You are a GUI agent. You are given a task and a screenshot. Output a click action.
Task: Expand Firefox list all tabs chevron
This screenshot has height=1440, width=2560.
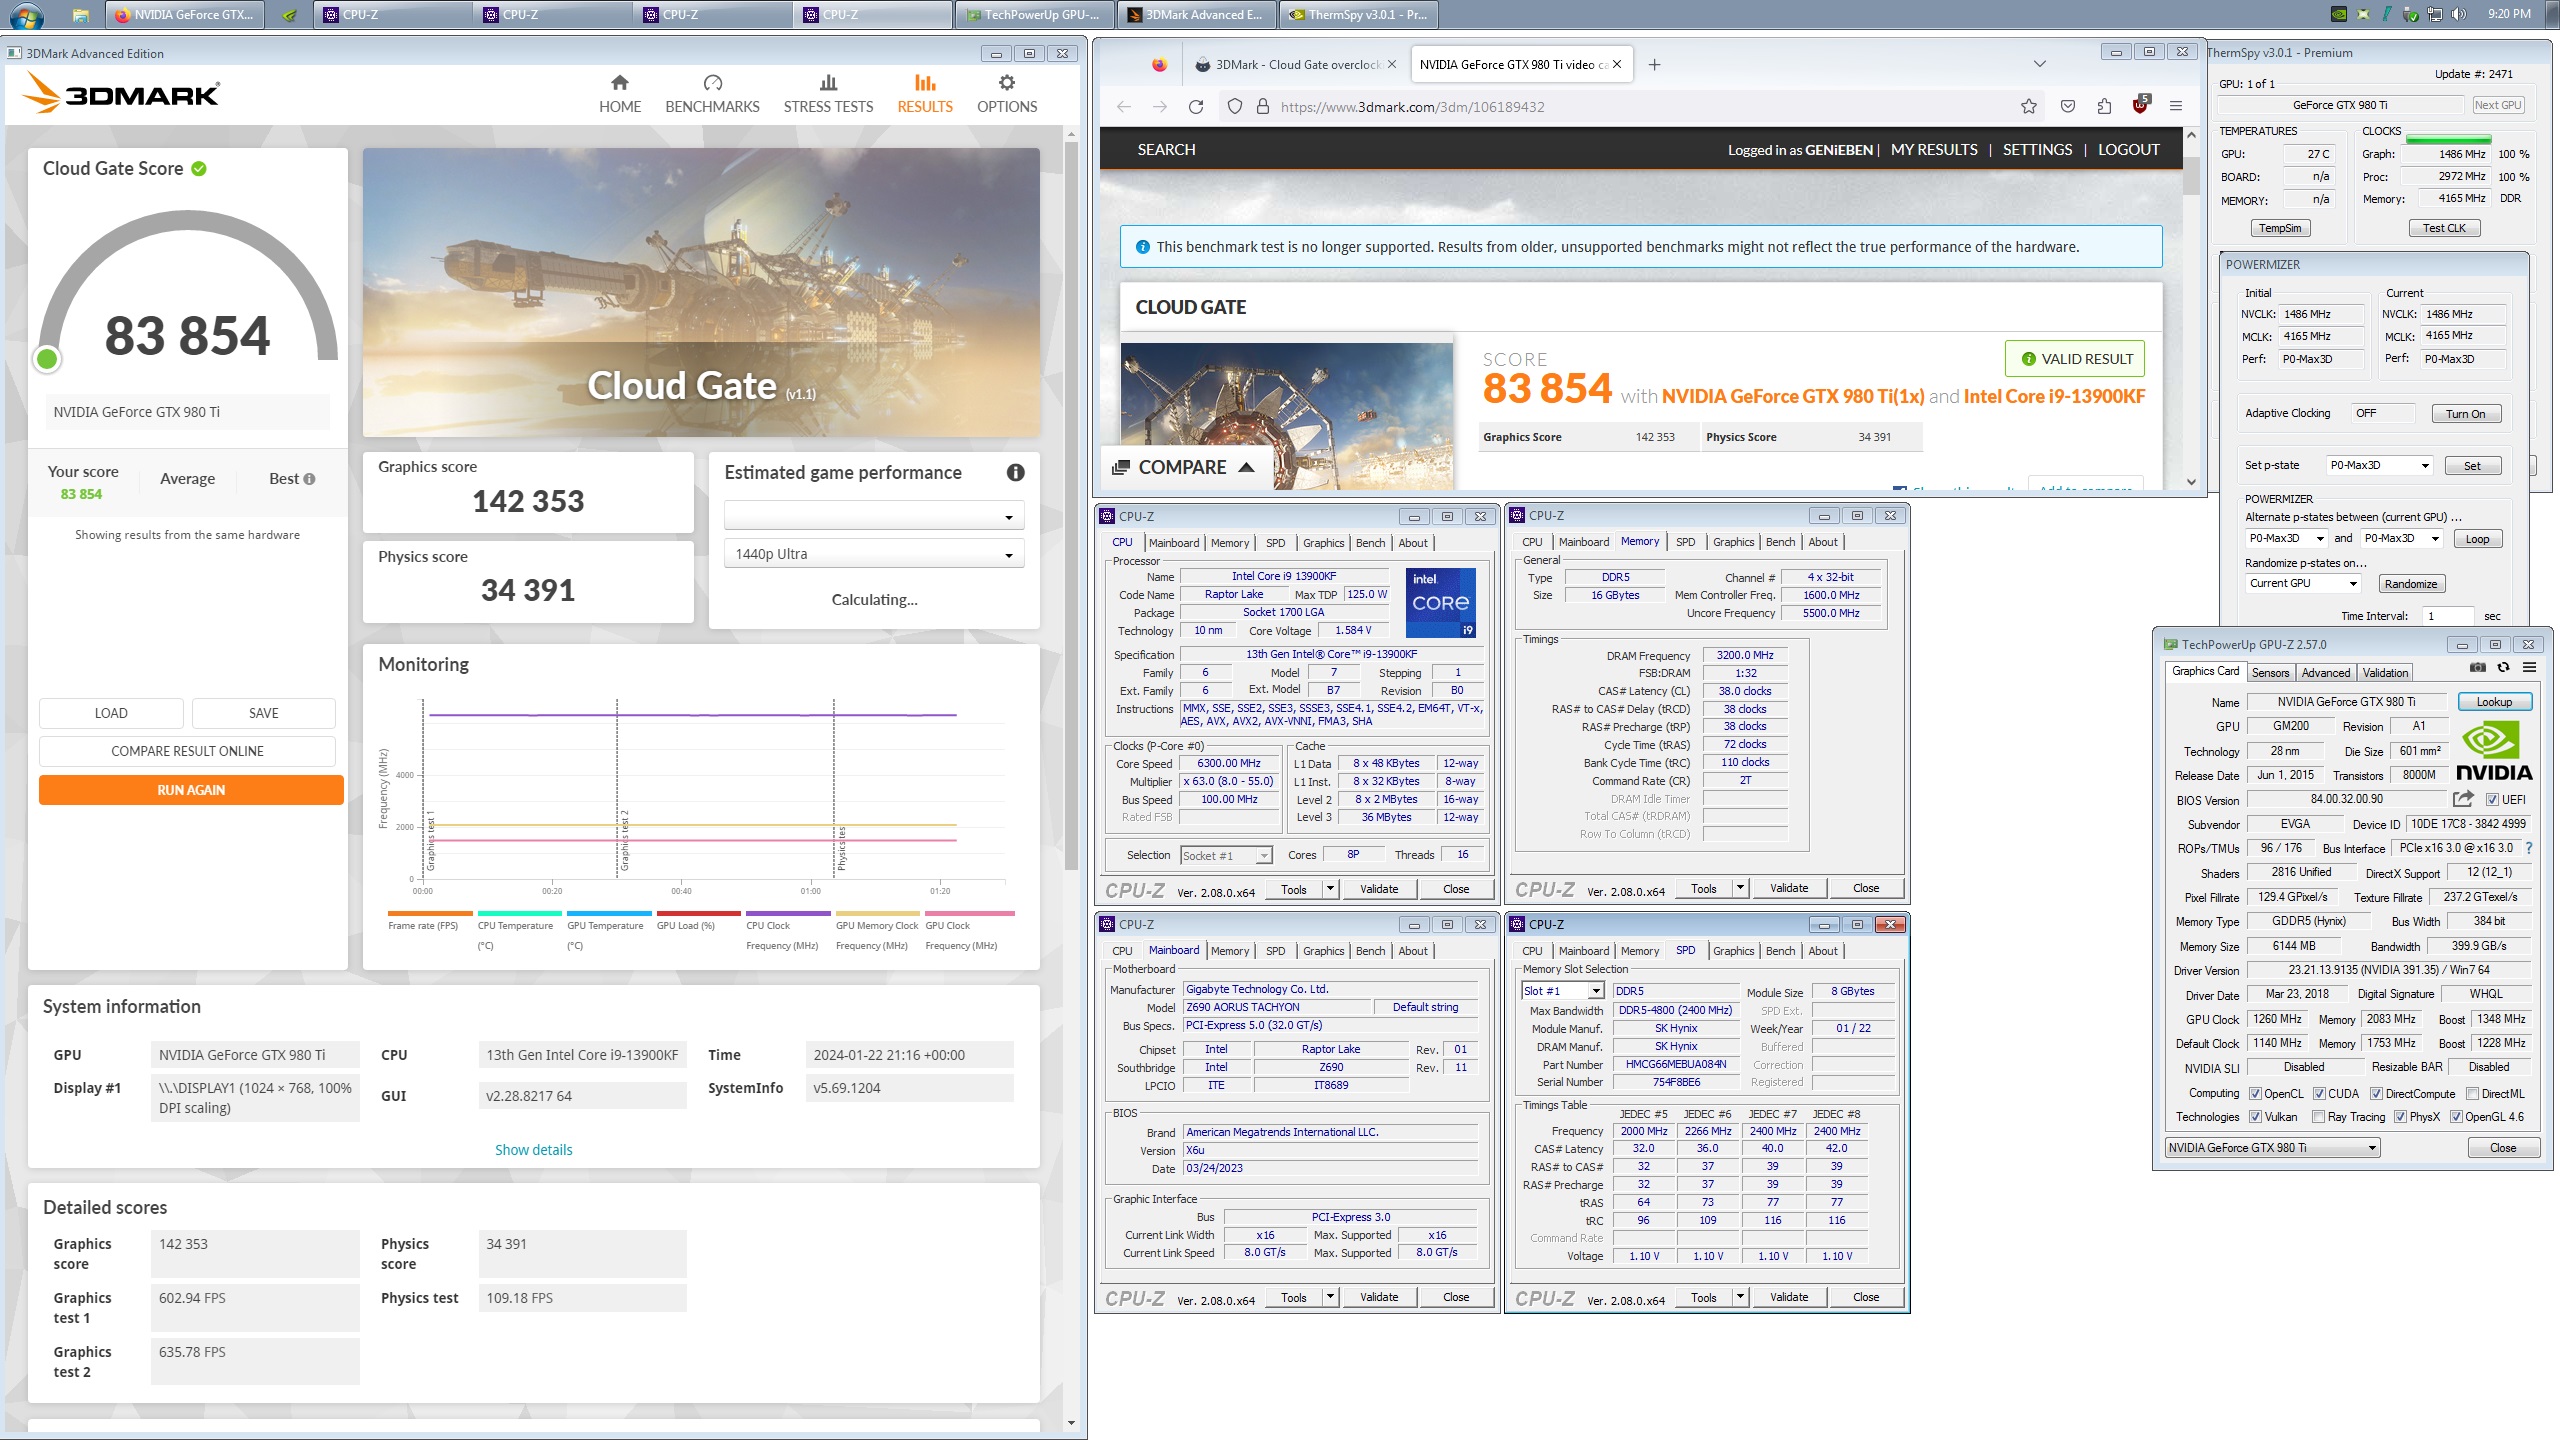pyautogui.click(x=2040, y=65)
